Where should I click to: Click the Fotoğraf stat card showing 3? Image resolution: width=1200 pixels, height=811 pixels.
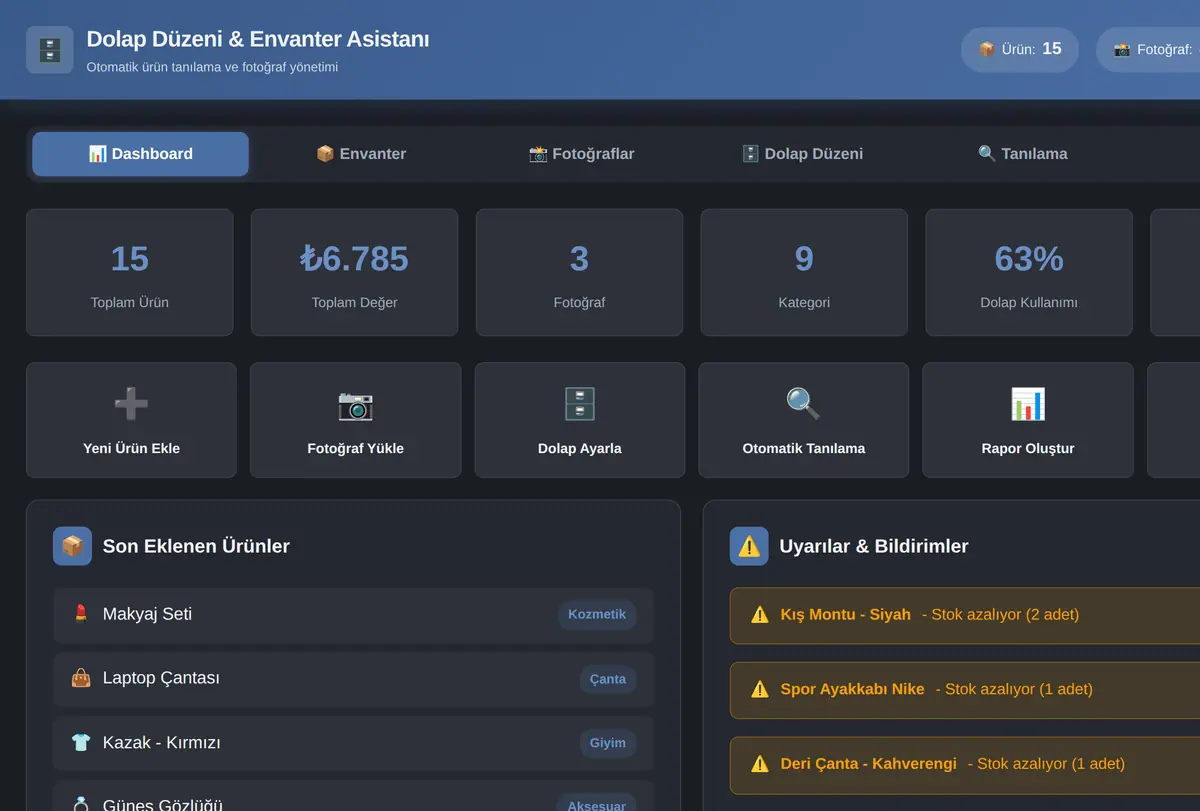tap(579, 272)
